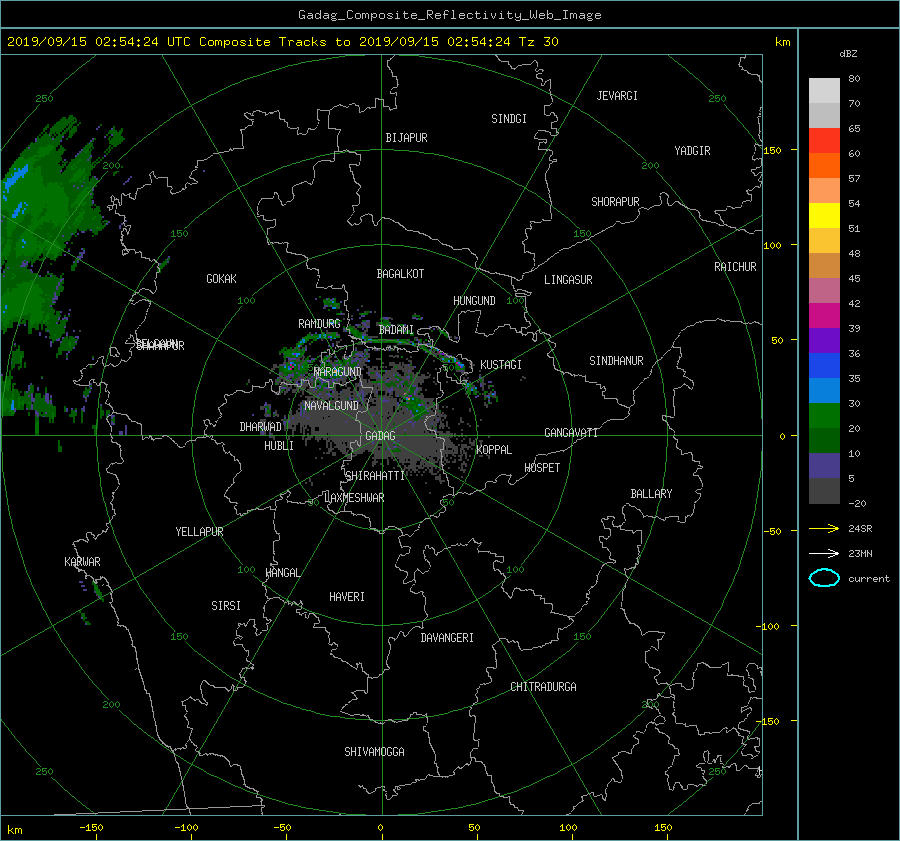Click the LAXMESHWAR city label
The image size is (900, 841).
tap(354, 498)
